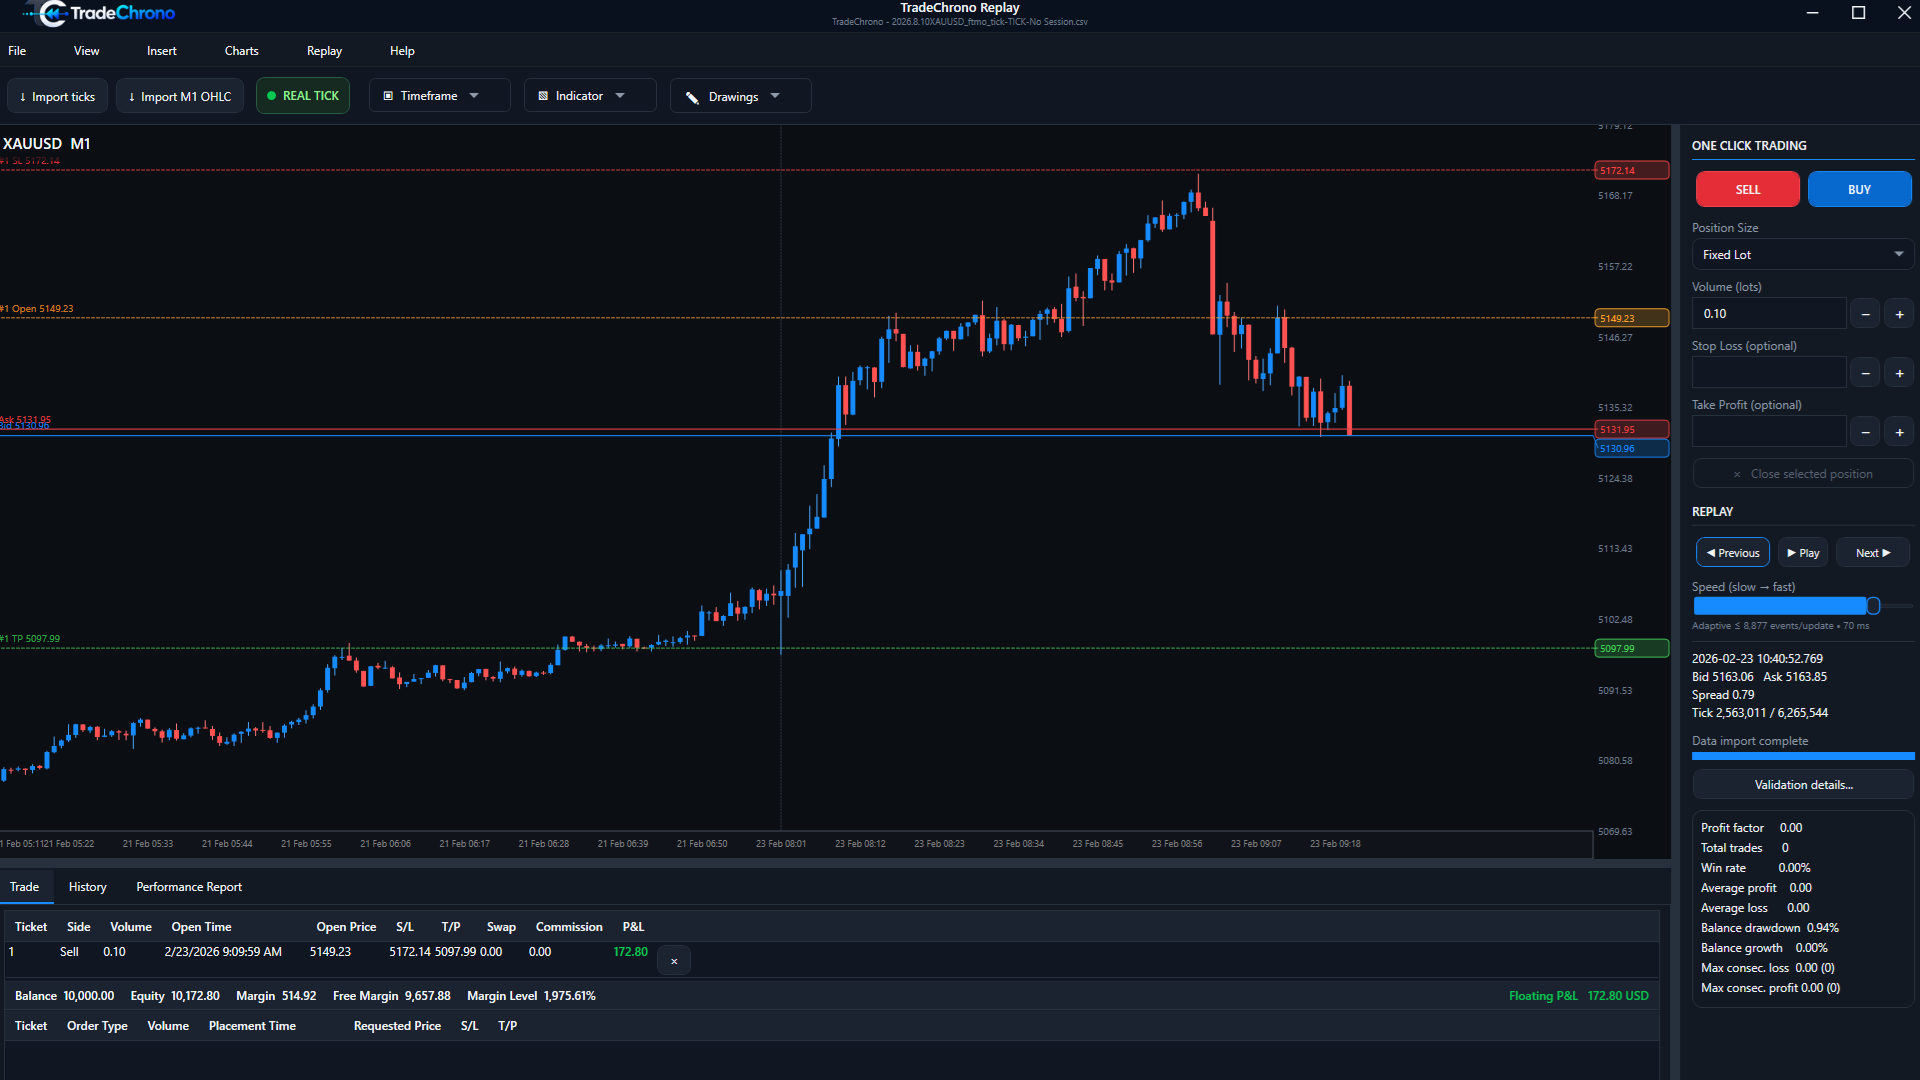Click the Balance drawdown 0.94% statistic
Image resolution: width=1920 pixels, height=1080 pixels.
coord(1769,928)
